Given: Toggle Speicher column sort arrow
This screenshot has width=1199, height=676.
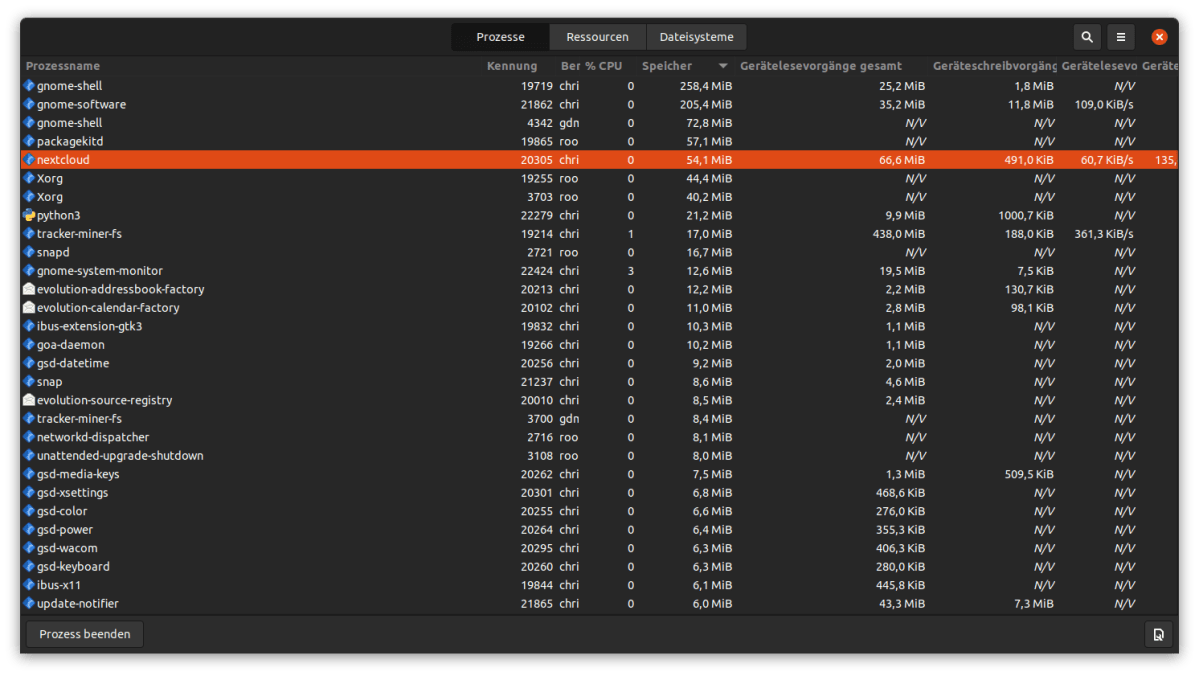Looking at the screenshot, I should (723, 66).
